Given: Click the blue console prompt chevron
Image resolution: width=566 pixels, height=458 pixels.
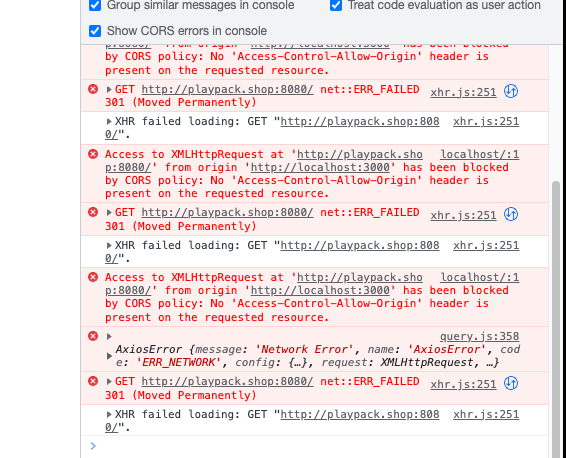Looking at the screenshot, I should pyautogui.click(x=93, y=446).
